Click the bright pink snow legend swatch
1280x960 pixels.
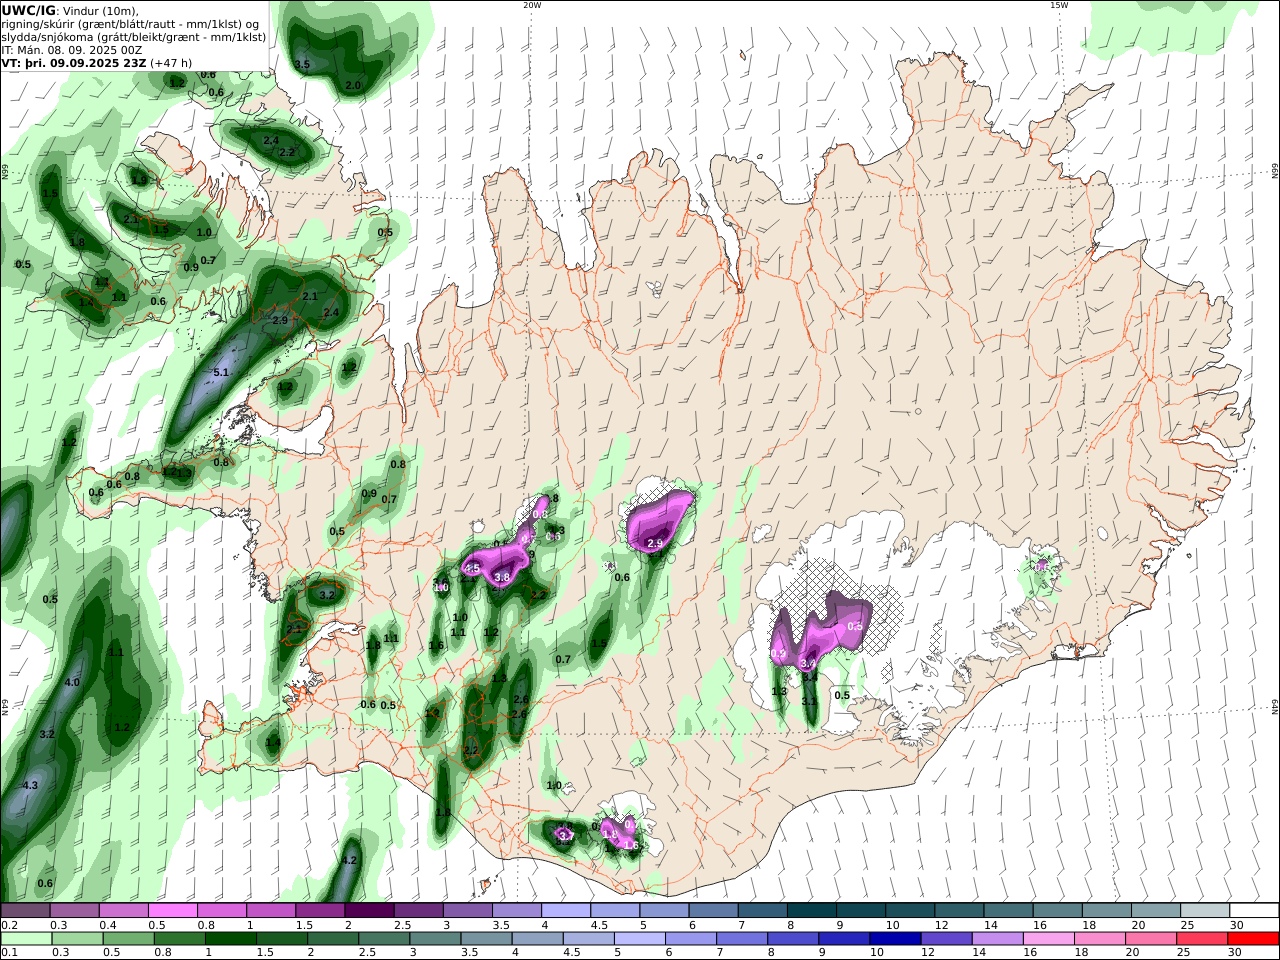coord(172,911)
